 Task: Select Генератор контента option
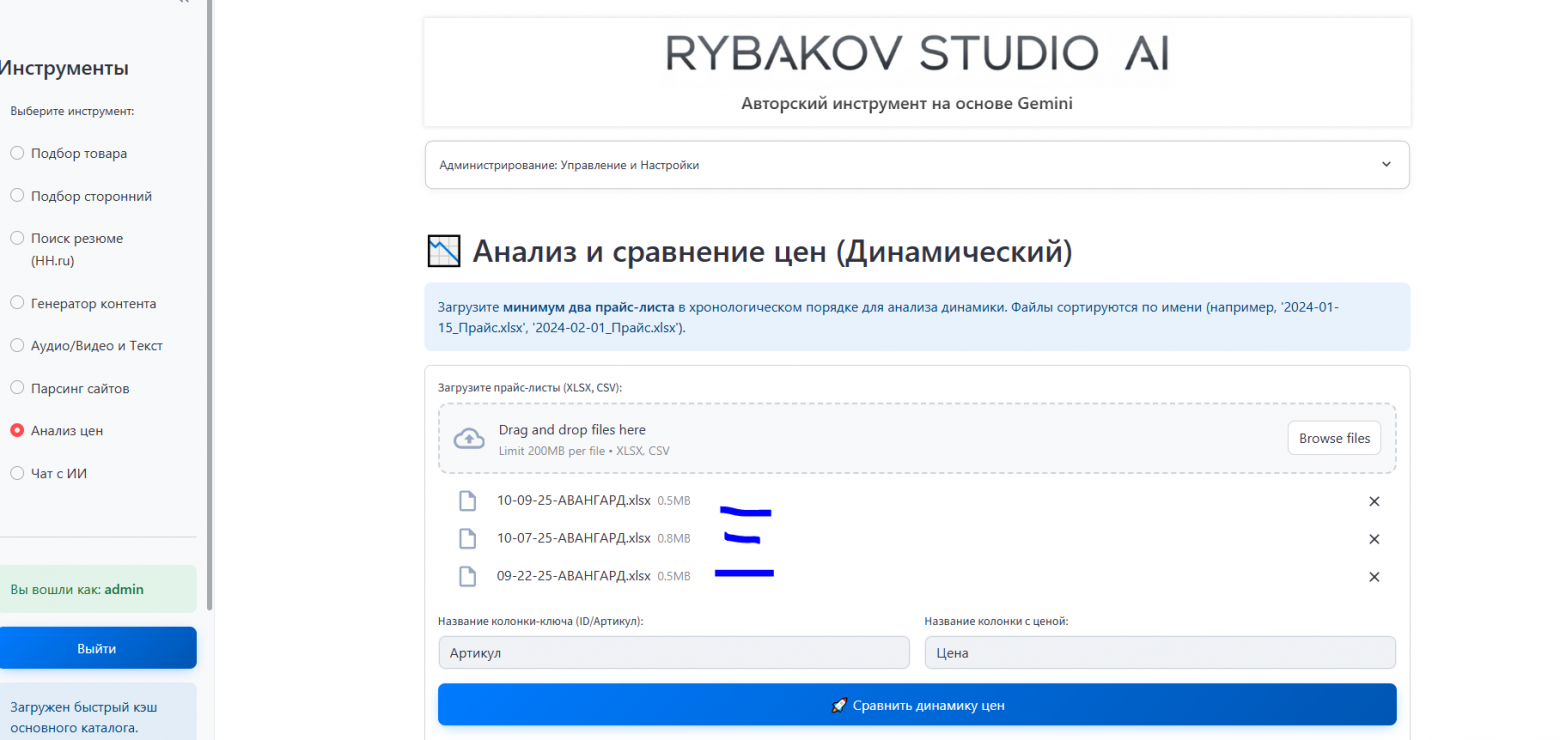click(x=17, y=303)
